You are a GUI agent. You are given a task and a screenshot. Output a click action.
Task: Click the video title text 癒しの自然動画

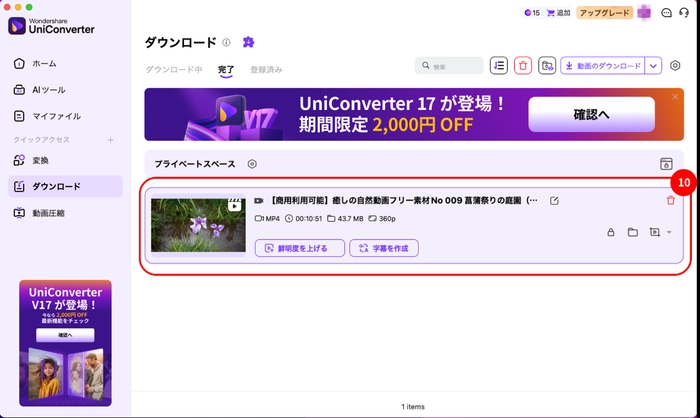pyautogui.click(x=404, y=201)
